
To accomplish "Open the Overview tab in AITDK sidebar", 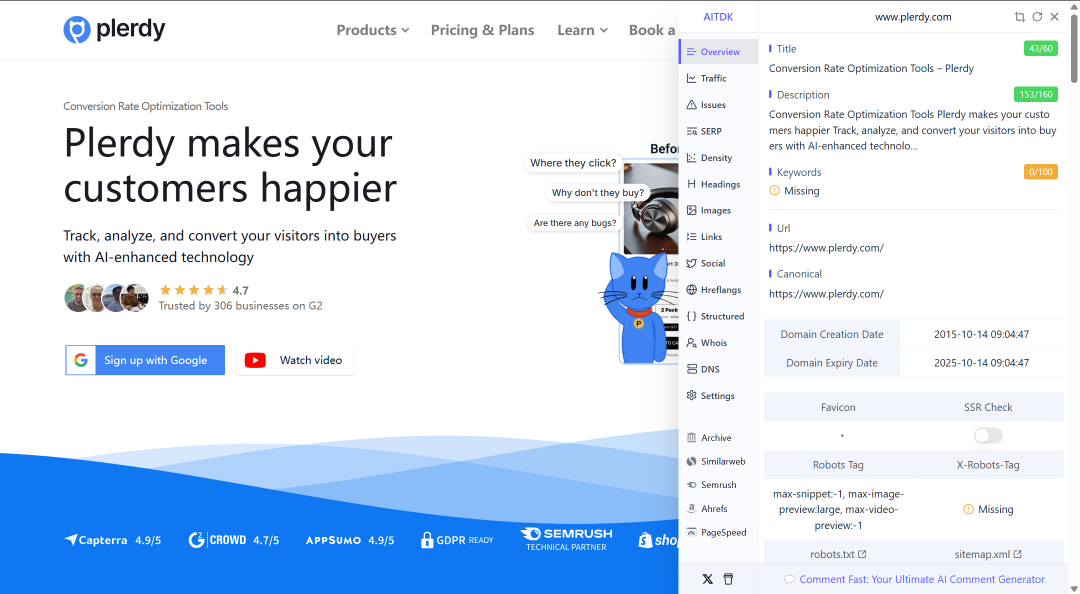I will tap(718, 52).
